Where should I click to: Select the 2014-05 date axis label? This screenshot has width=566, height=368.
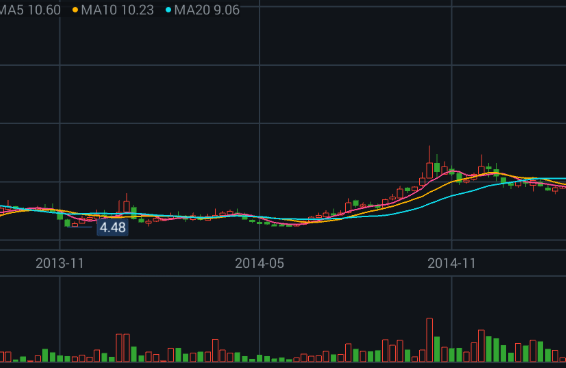point(259,263)
